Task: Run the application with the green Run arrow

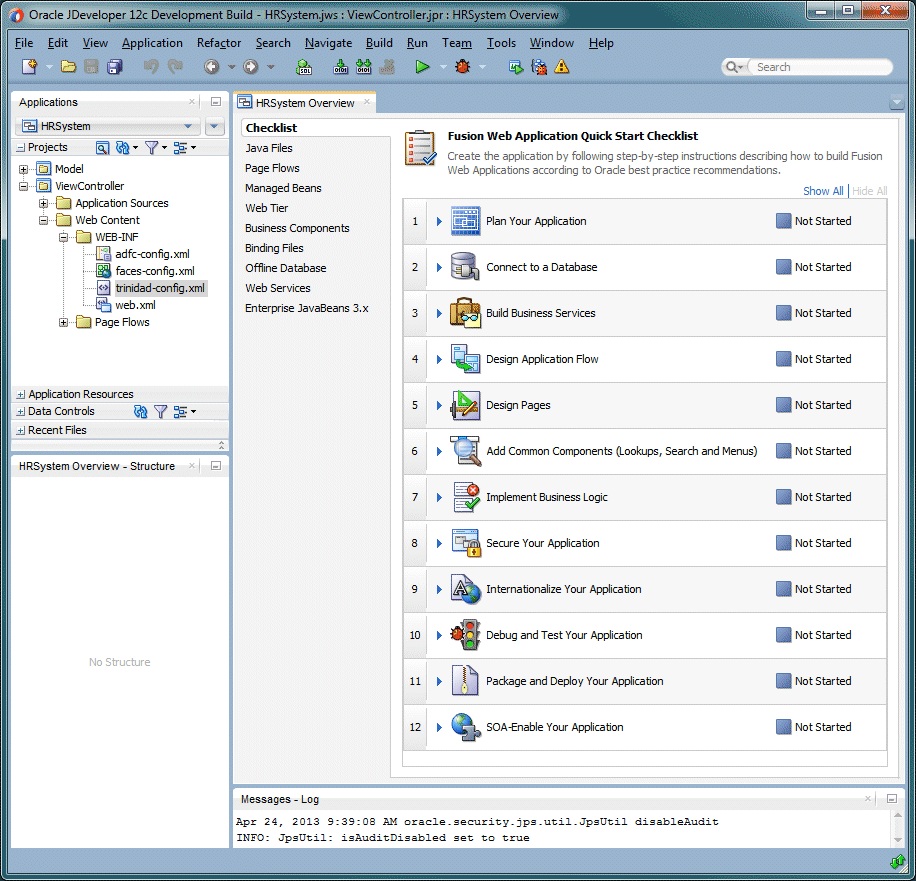Action: pos(421,66)
